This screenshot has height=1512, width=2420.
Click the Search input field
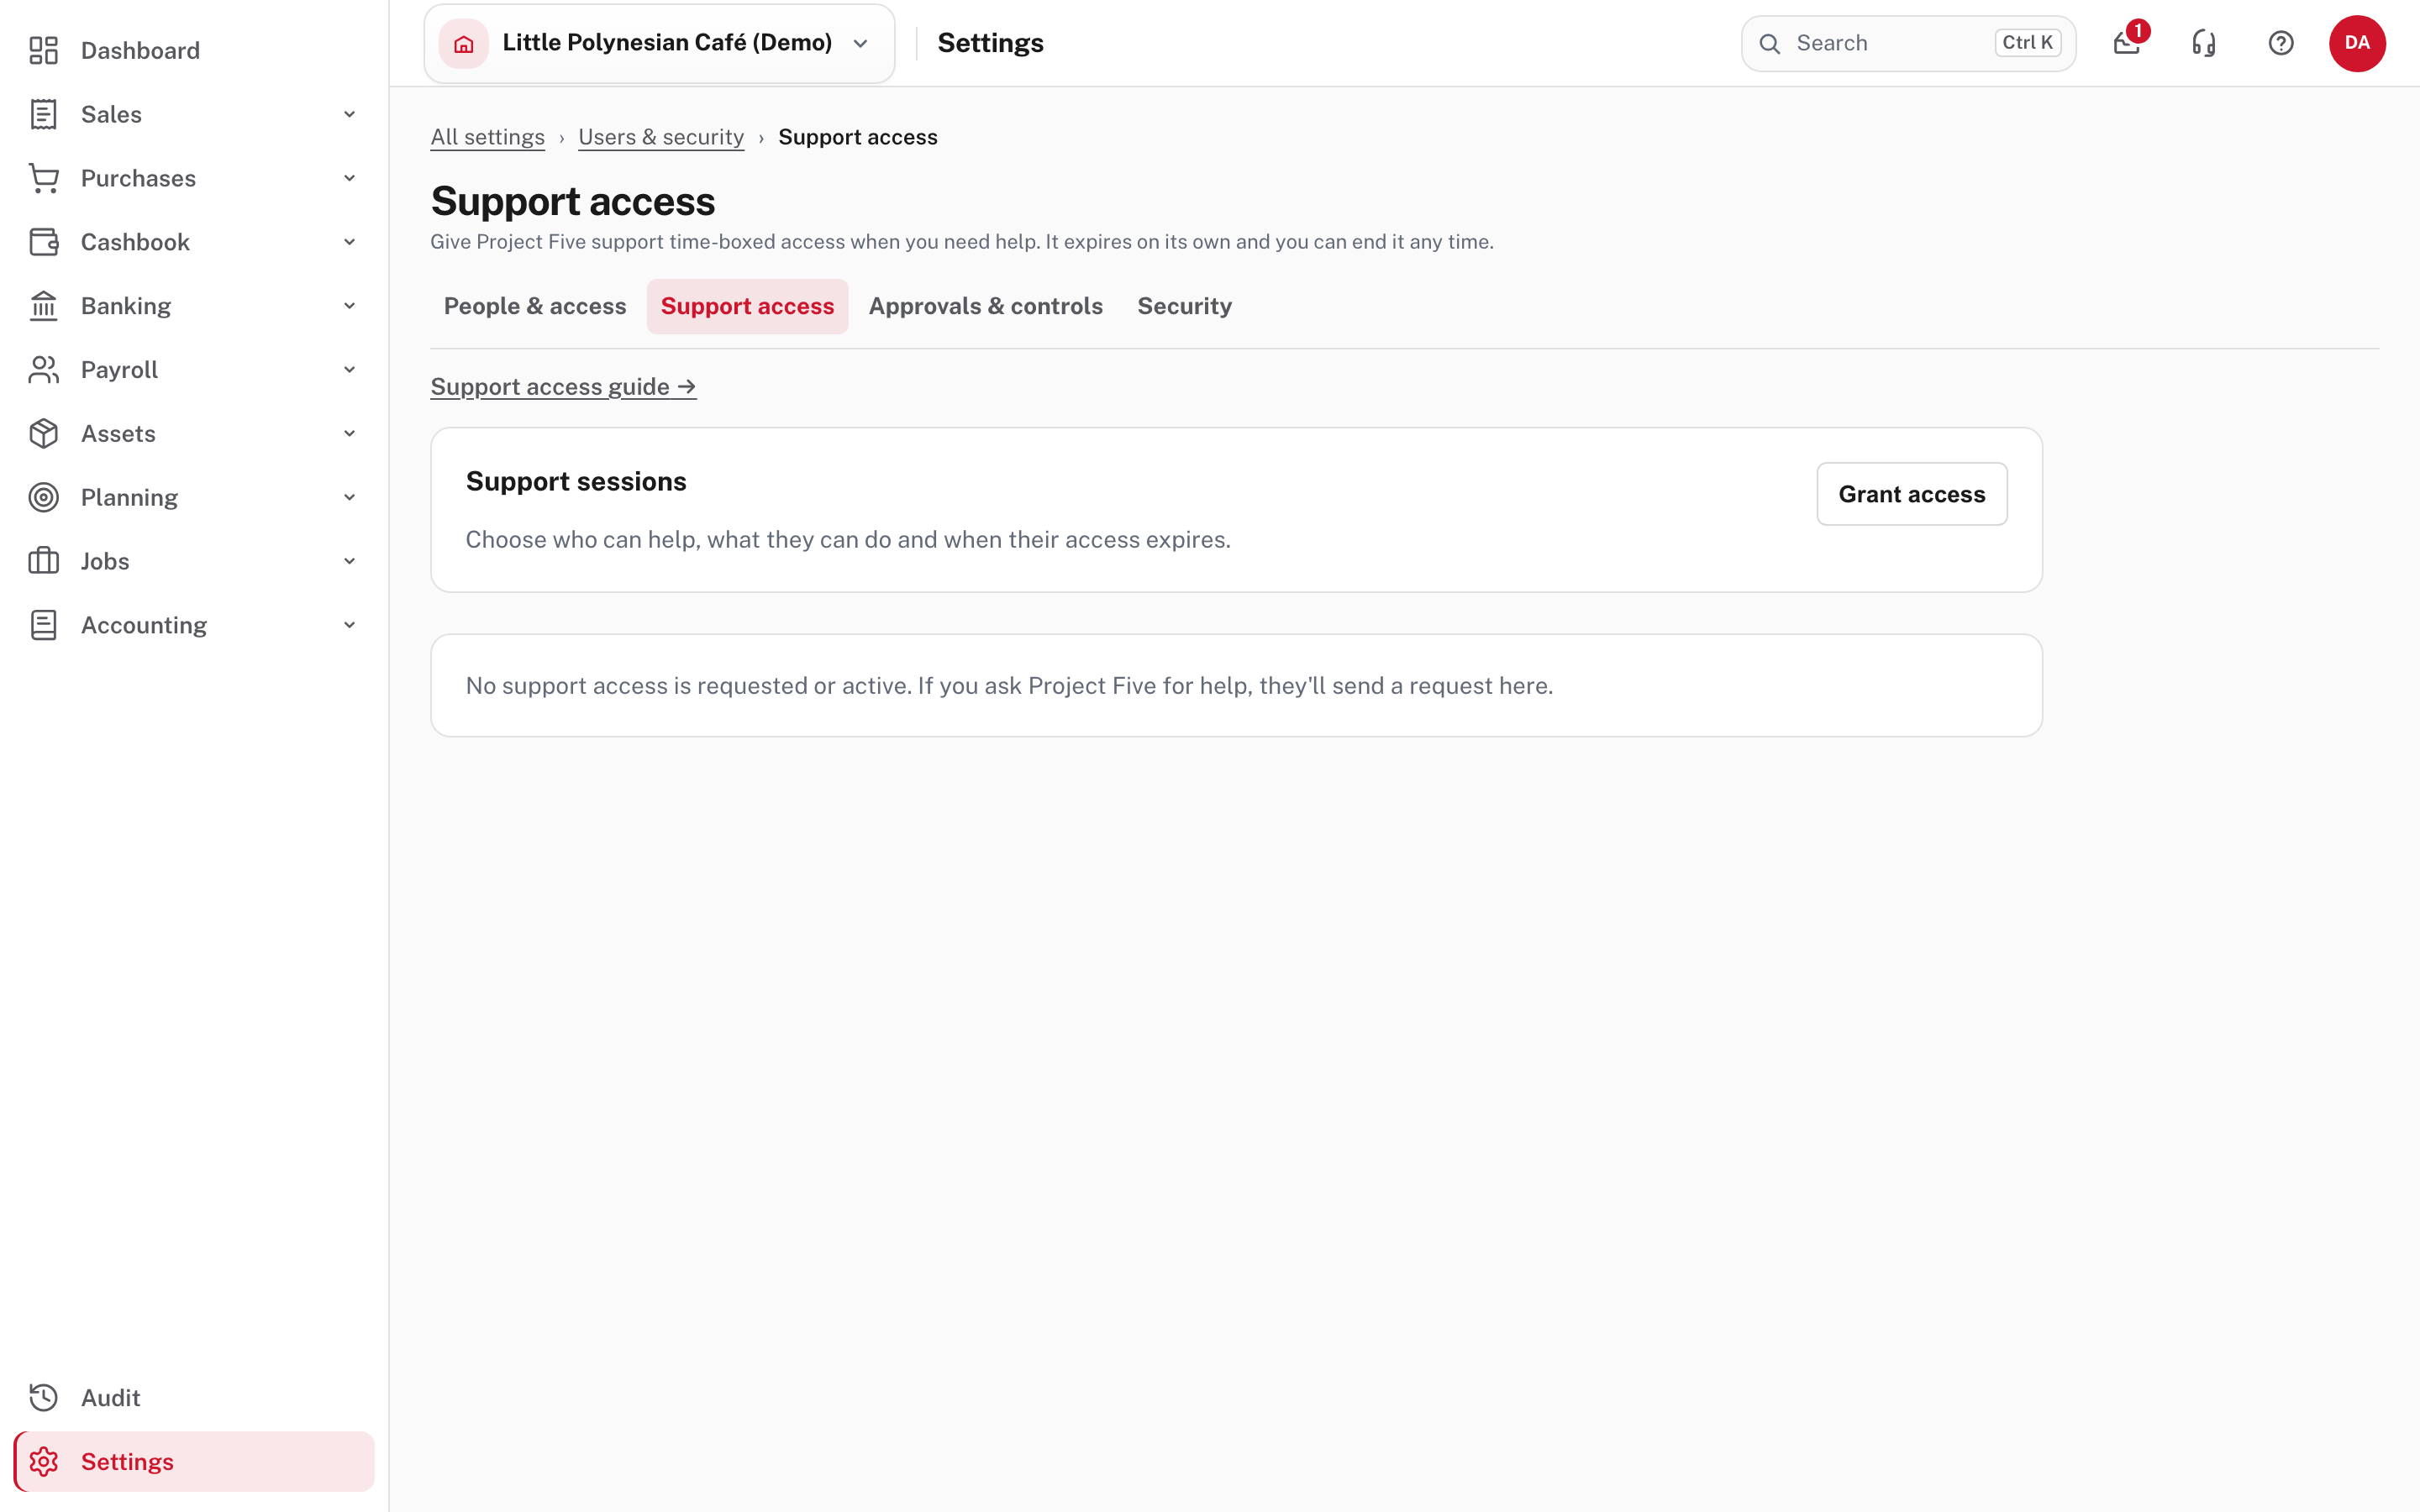tap(1908, 43)
